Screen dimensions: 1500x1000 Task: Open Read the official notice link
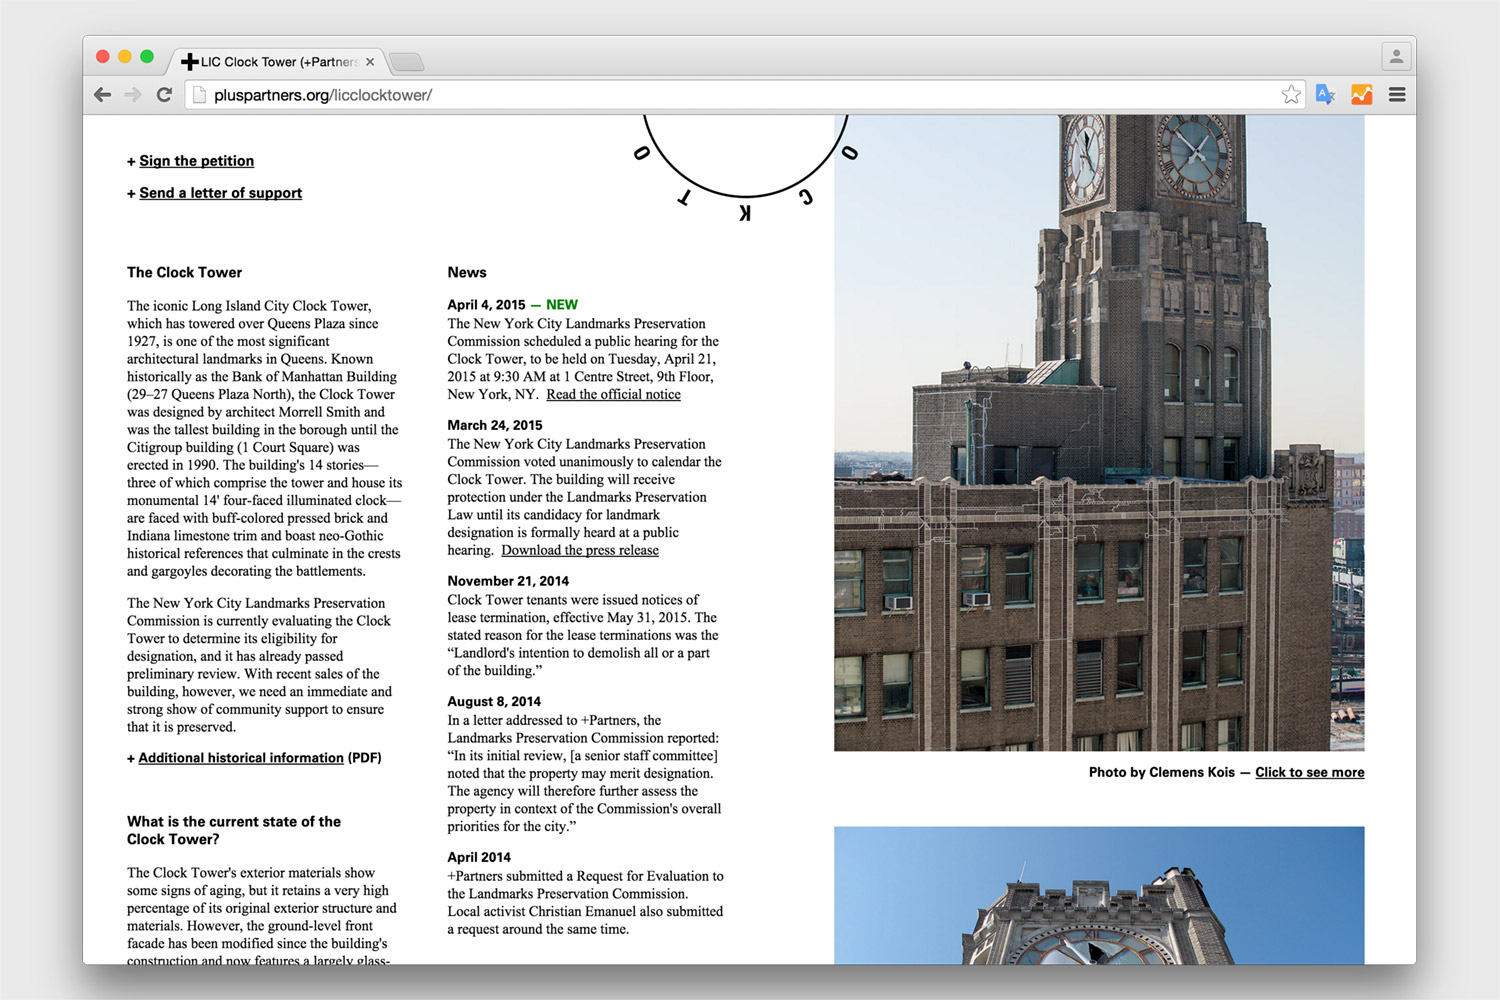point(613,395)
